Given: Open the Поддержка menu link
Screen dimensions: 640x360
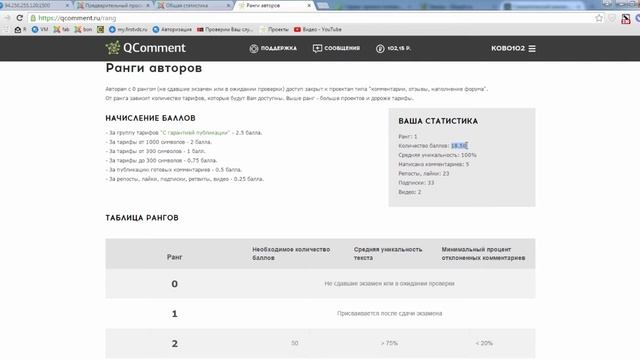Looking at the screenshot, I should pyautogui.click(x=278, y=48).
